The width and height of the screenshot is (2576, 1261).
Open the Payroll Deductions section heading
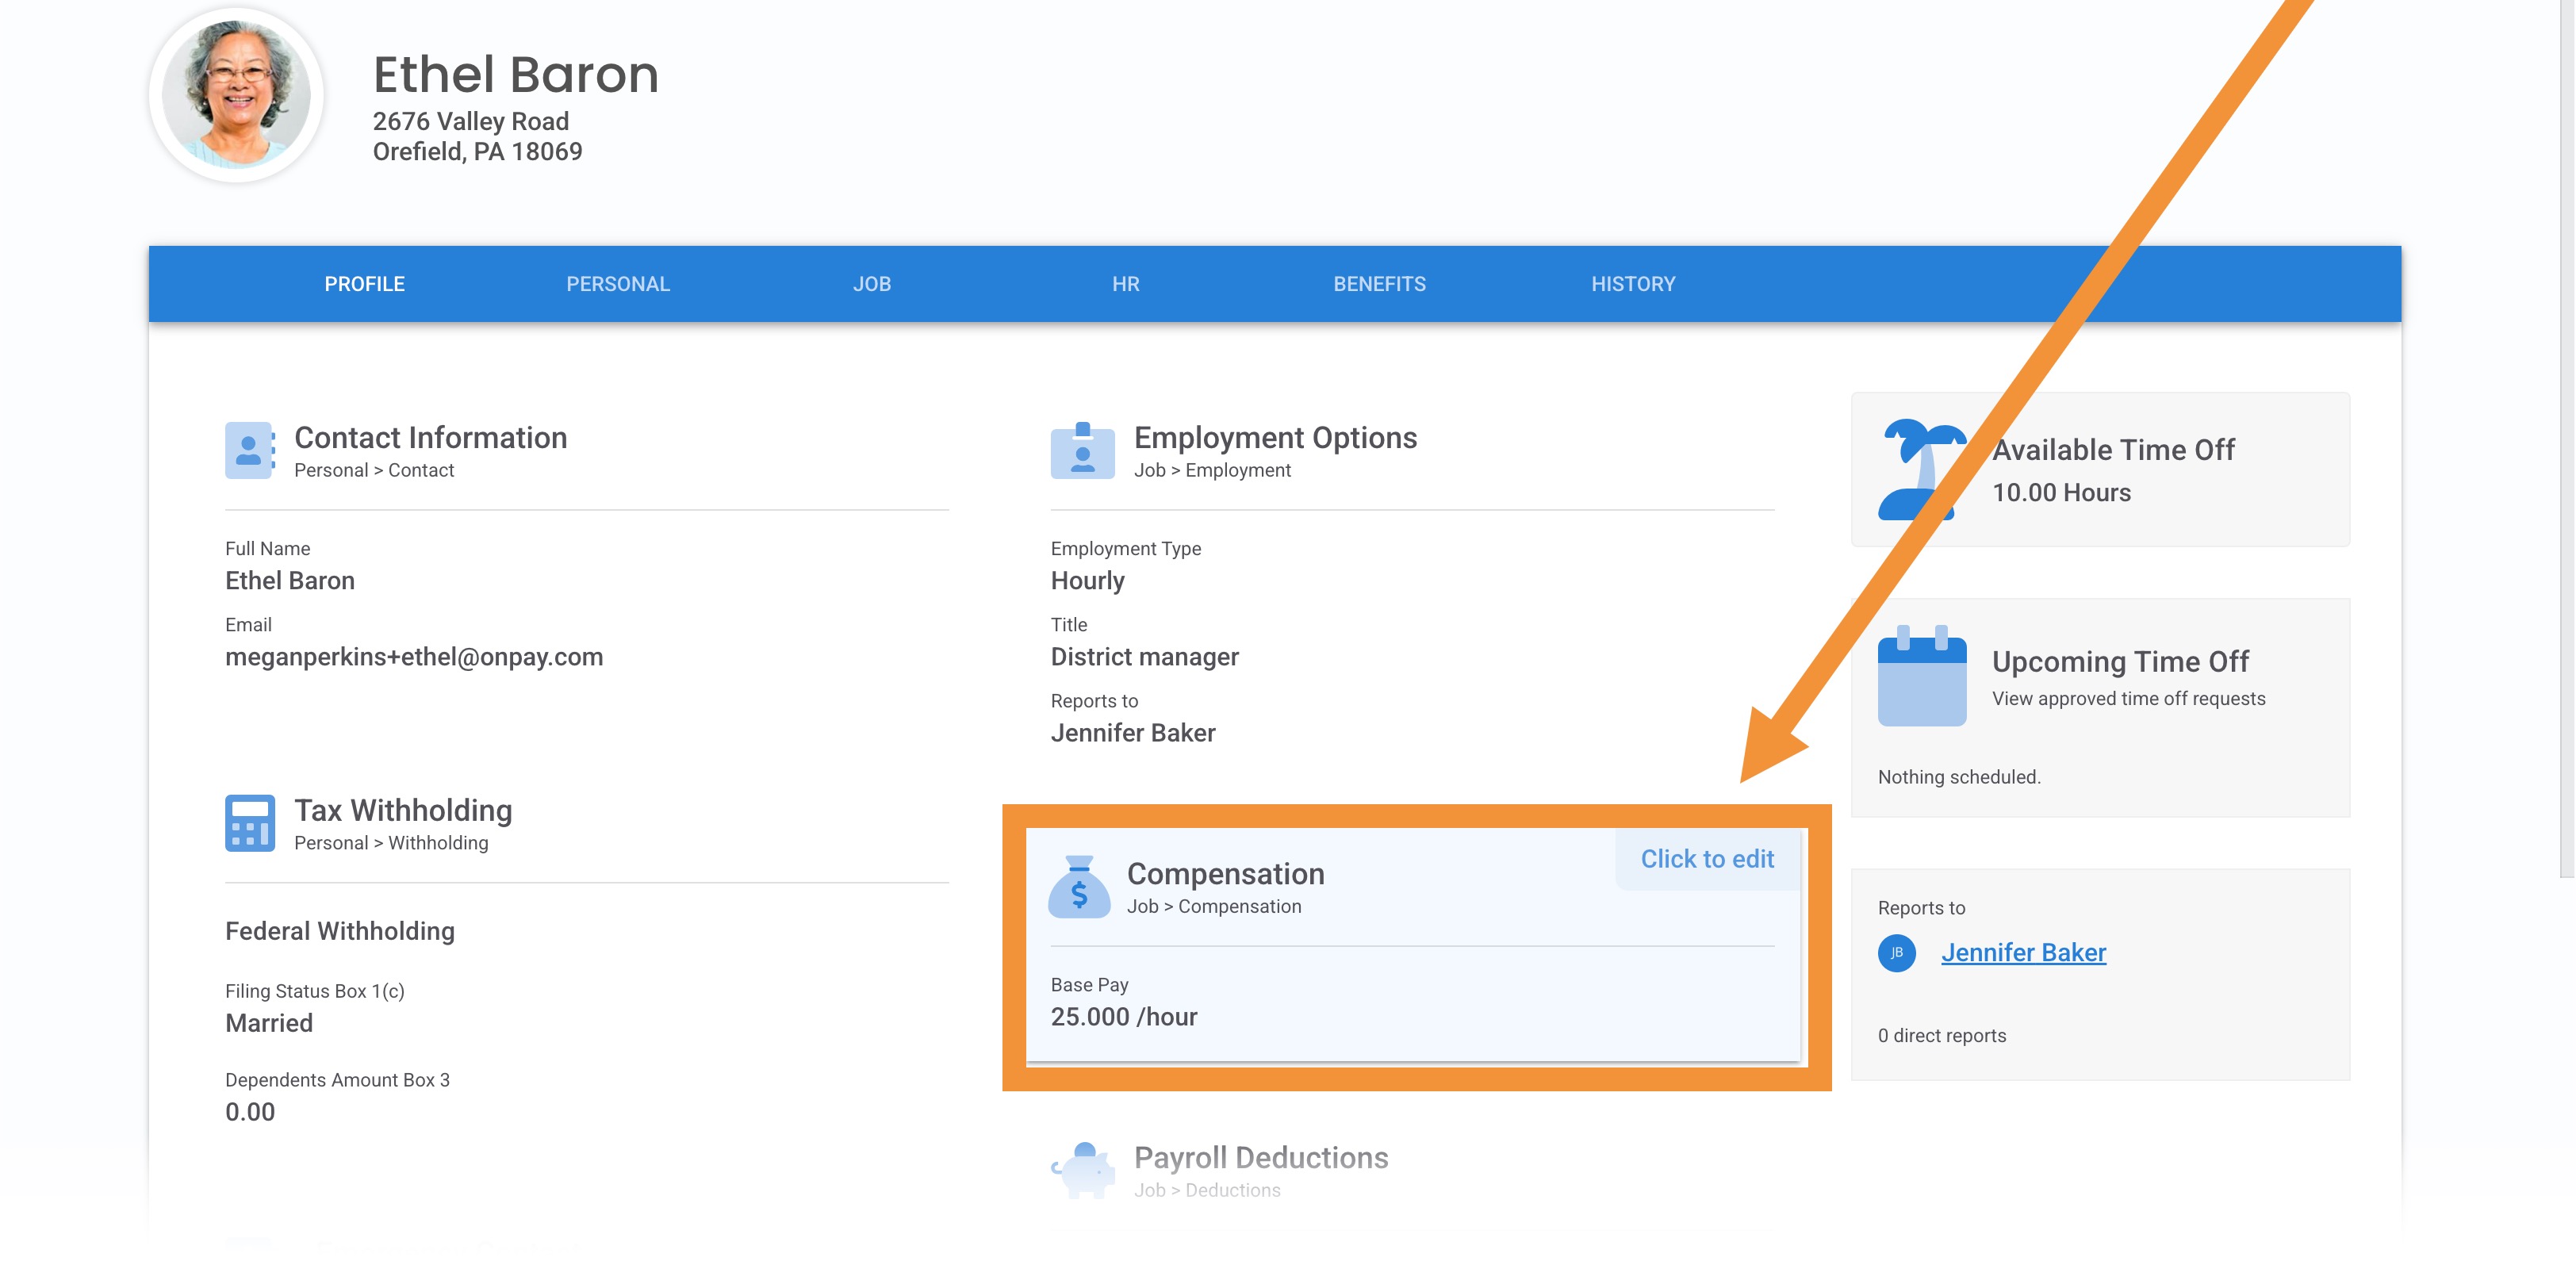click(x=1261, y=1158)
